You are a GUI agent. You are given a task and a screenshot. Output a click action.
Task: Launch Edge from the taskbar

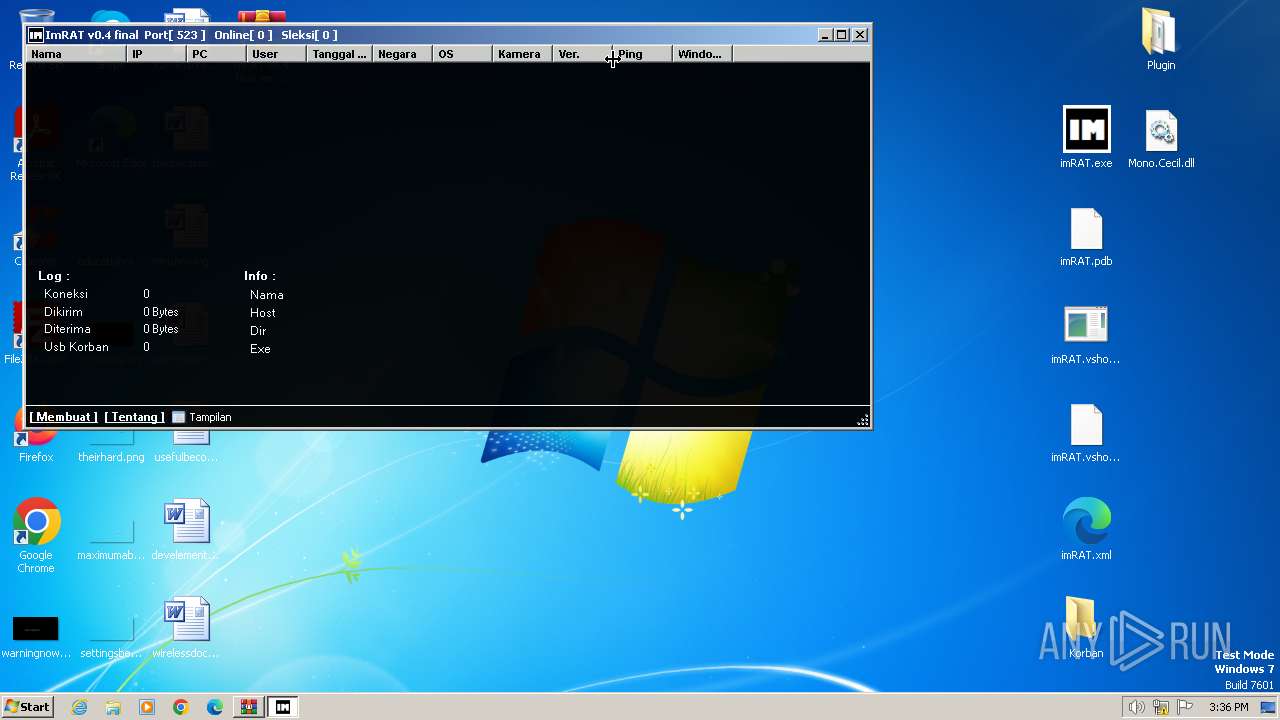pyautogui.click(x=215, y=707)
